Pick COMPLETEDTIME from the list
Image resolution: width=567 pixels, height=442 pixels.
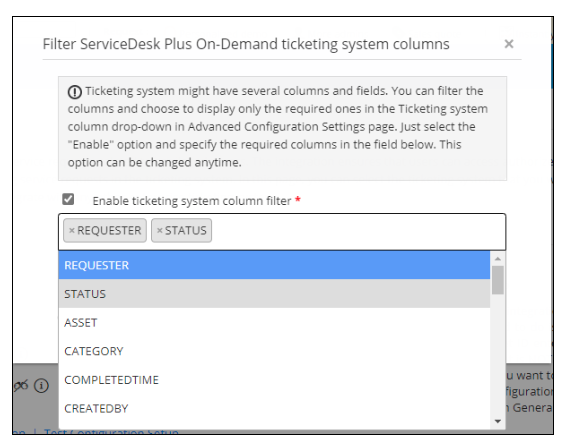click(274, 380)
